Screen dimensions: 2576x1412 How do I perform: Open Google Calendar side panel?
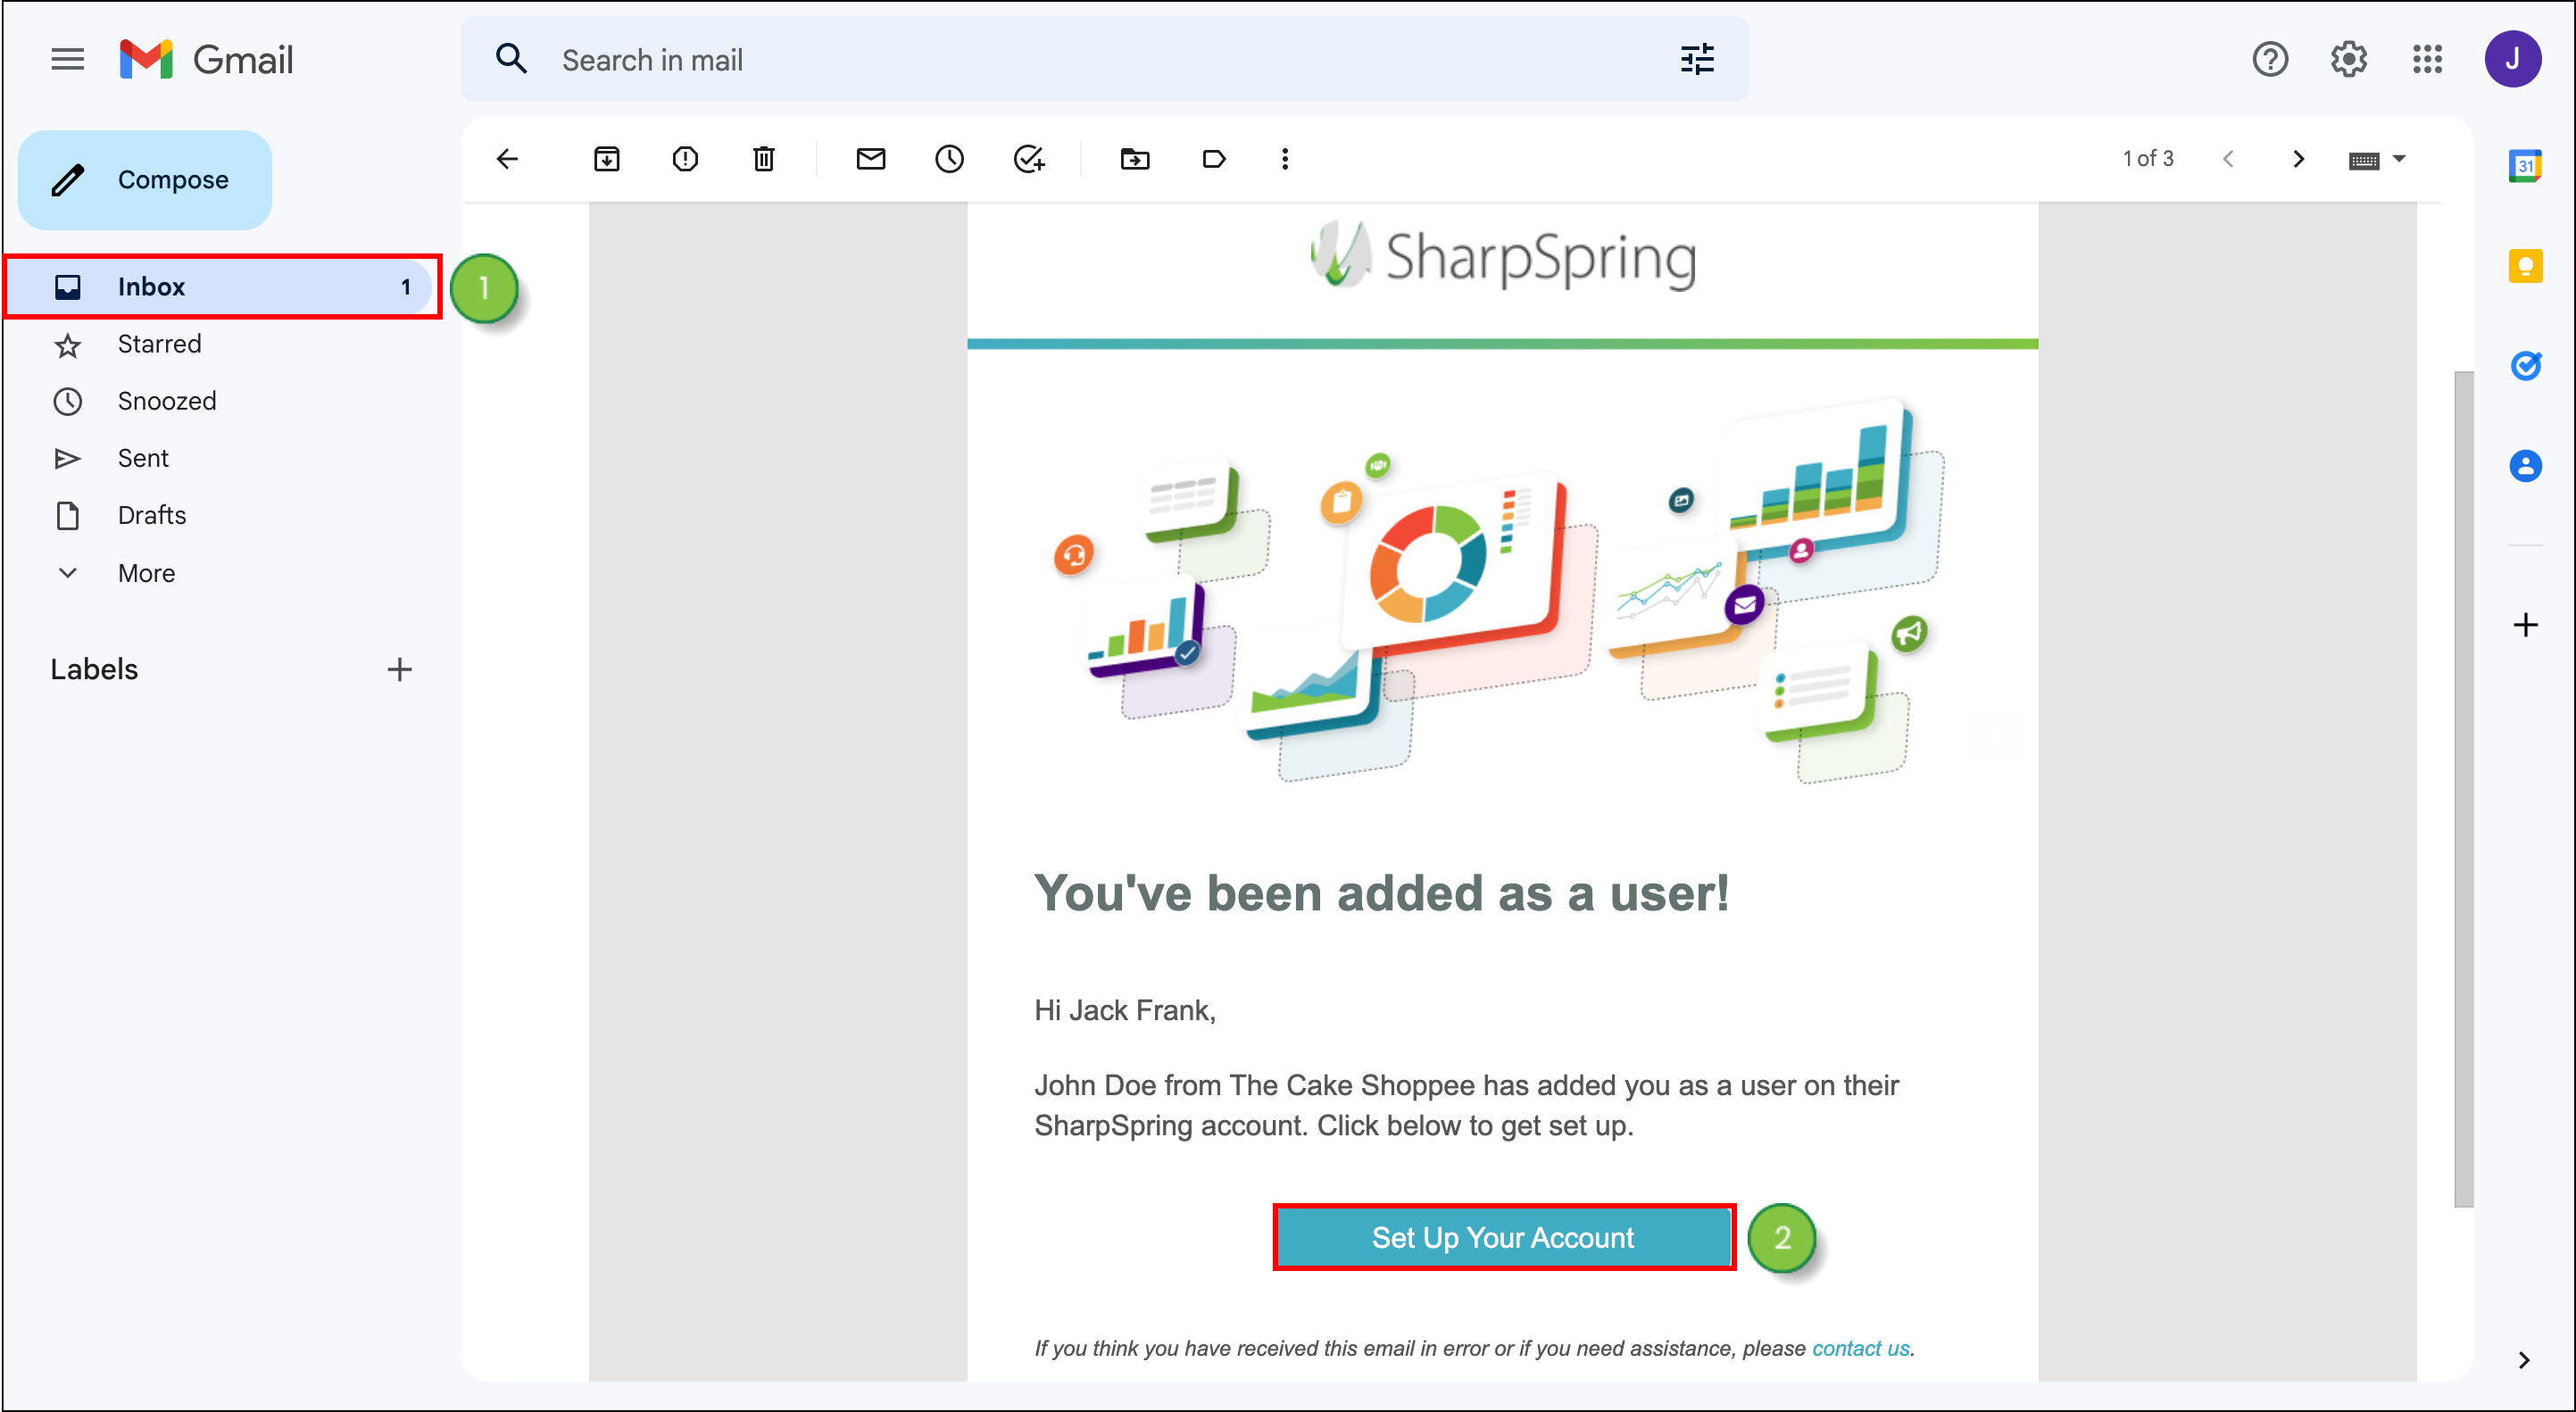pyautogui.click(x=2525, y=165)
